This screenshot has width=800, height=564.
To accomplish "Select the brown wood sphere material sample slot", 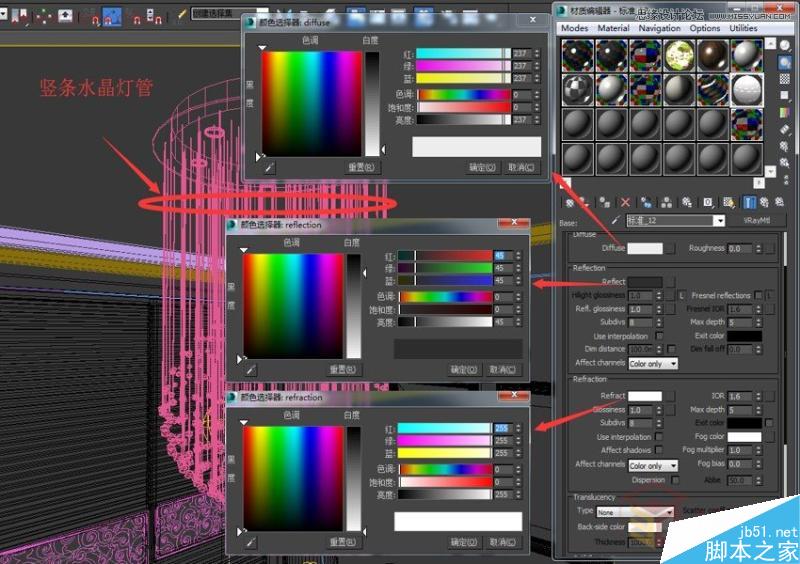I will click(713, 55).
